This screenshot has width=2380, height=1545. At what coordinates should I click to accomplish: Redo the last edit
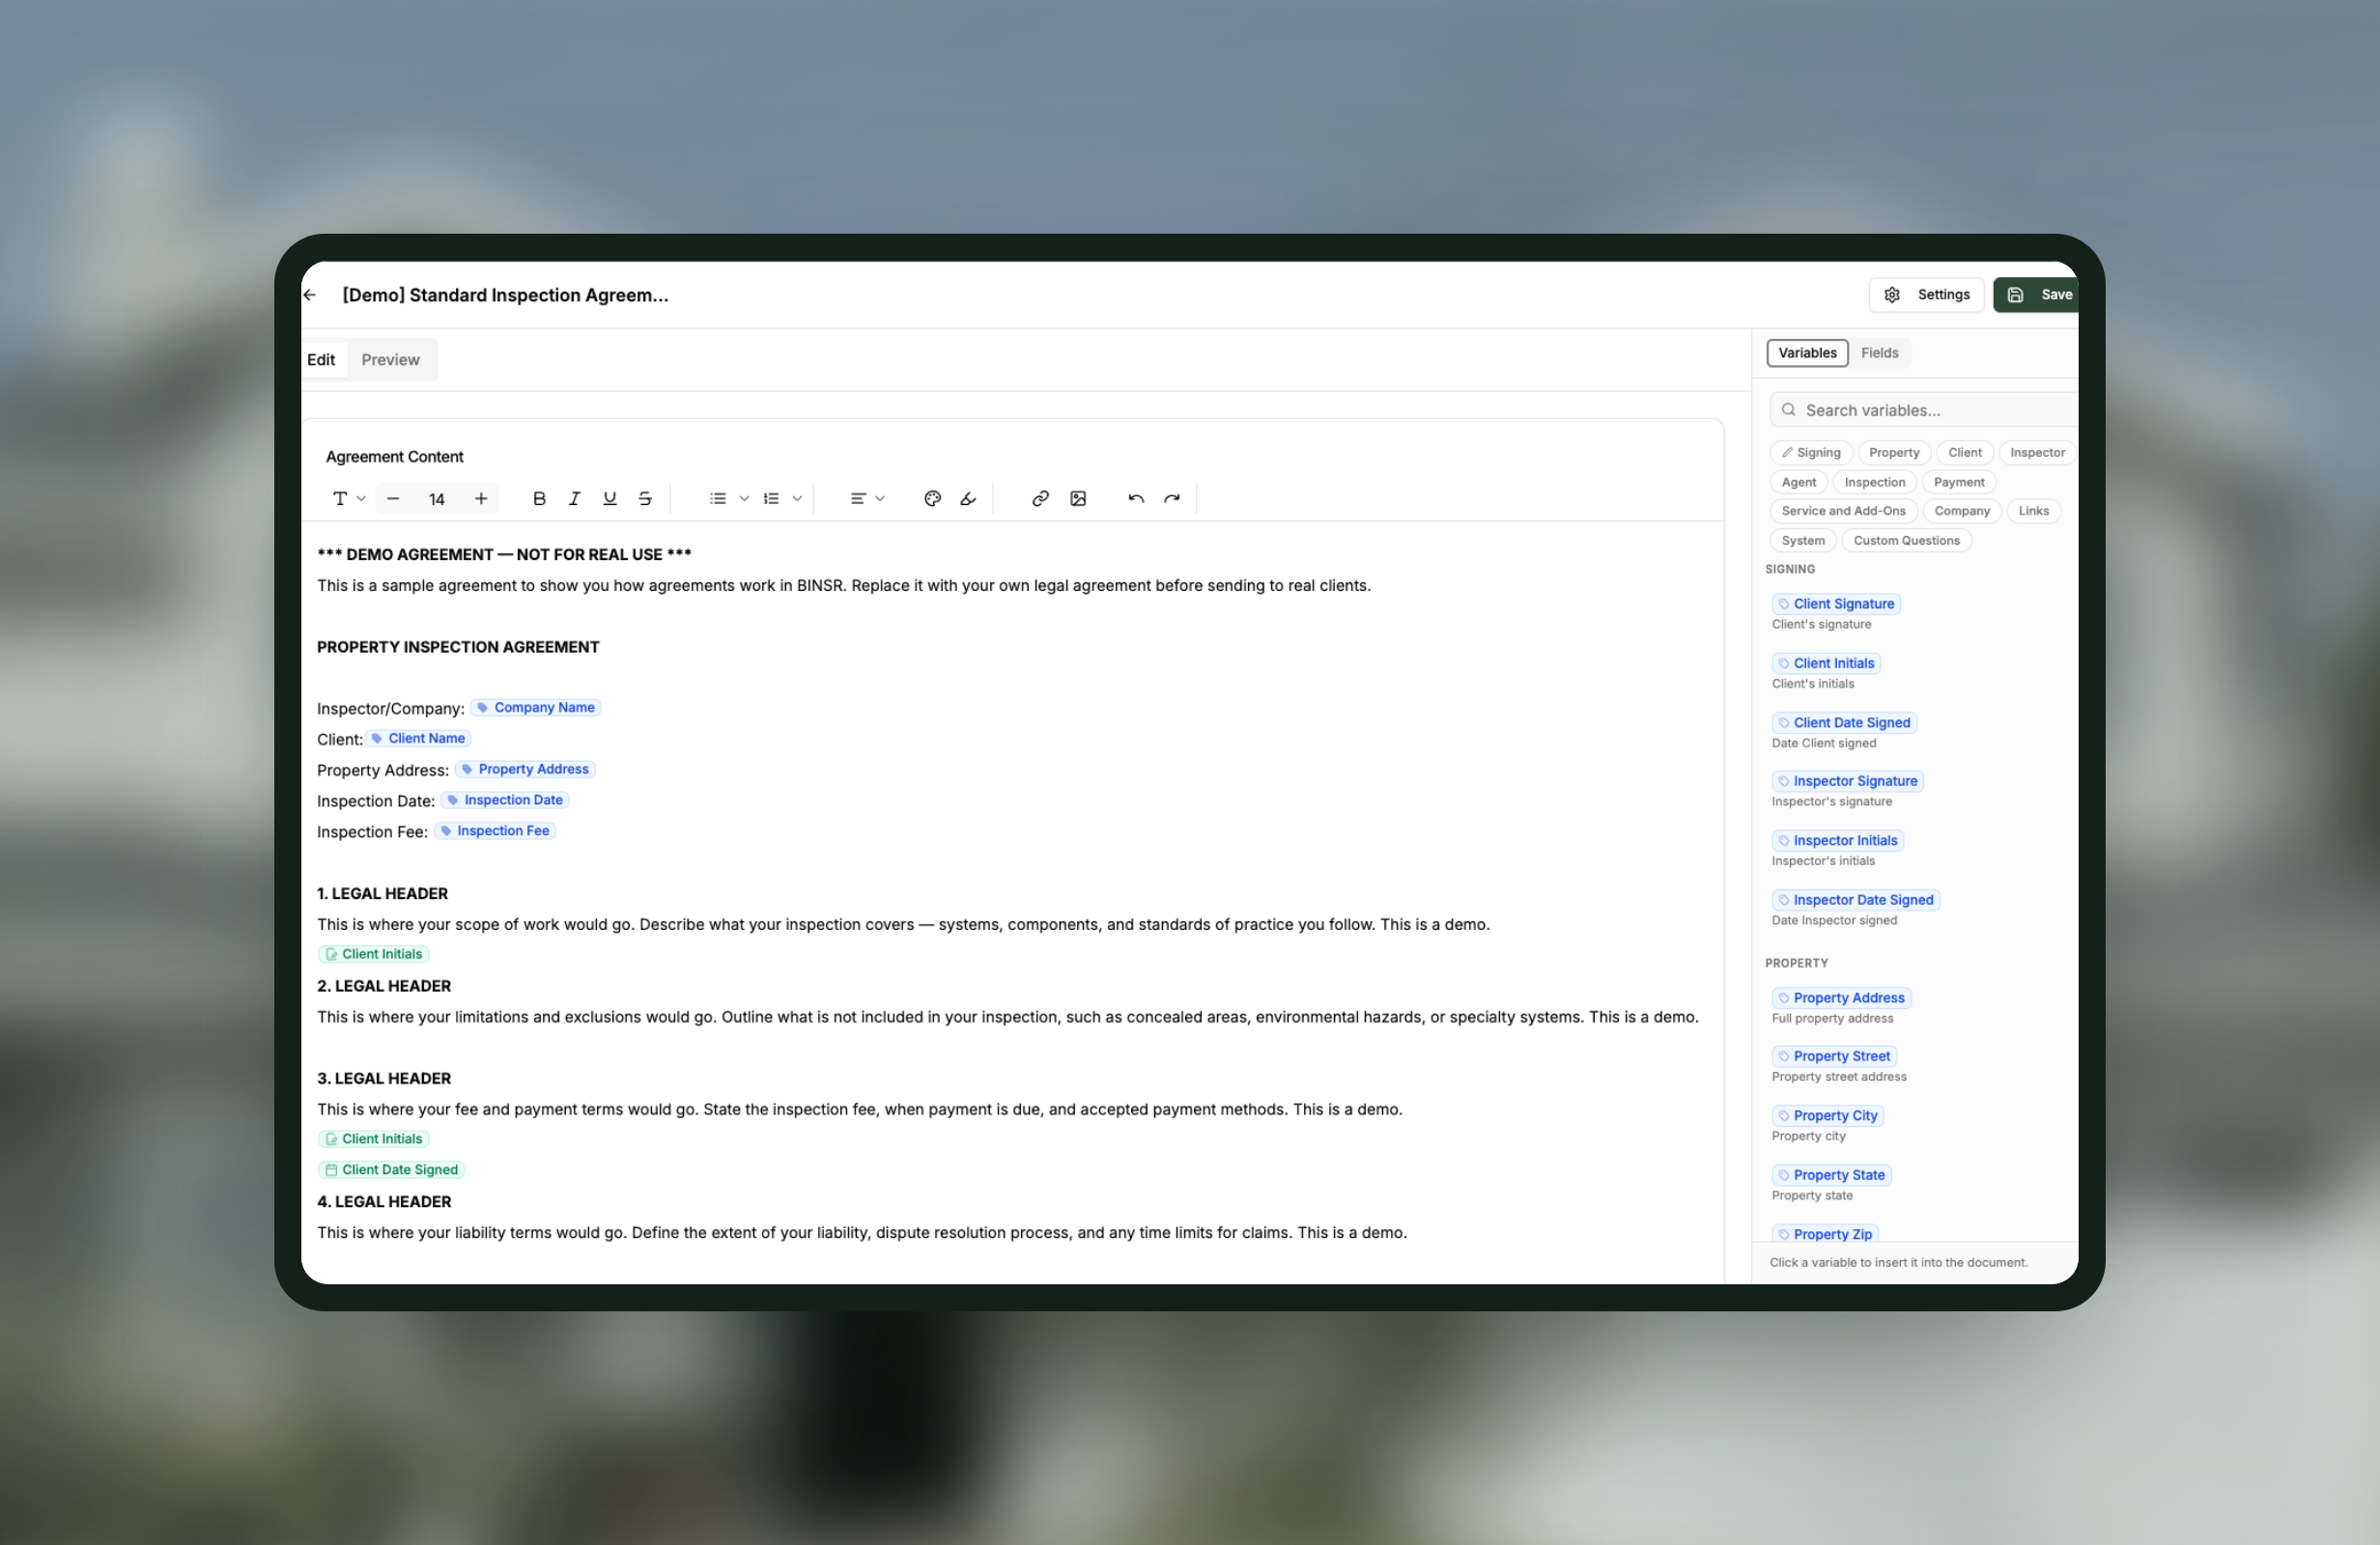[x=1172, y=498]
